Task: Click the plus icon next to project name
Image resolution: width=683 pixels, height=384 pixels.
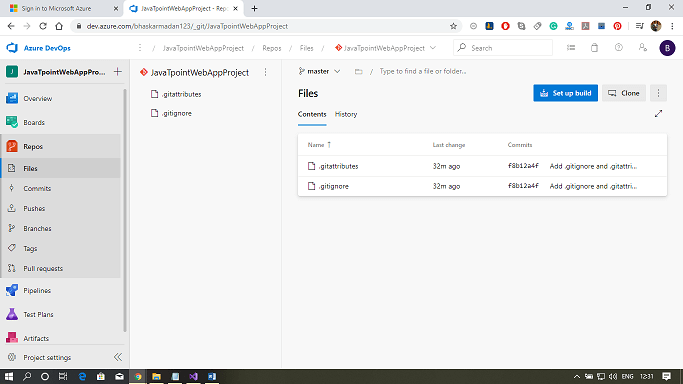Action: click(118, 71)
